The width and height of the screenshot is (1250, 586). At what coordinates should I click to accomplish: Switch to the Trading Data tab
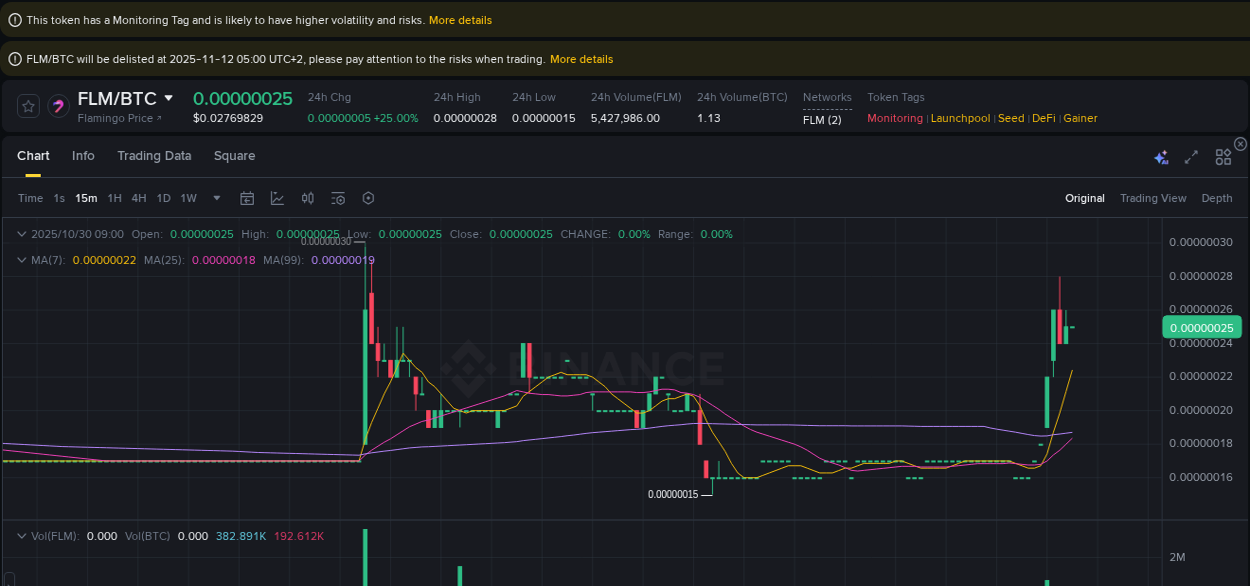(154, 156)
